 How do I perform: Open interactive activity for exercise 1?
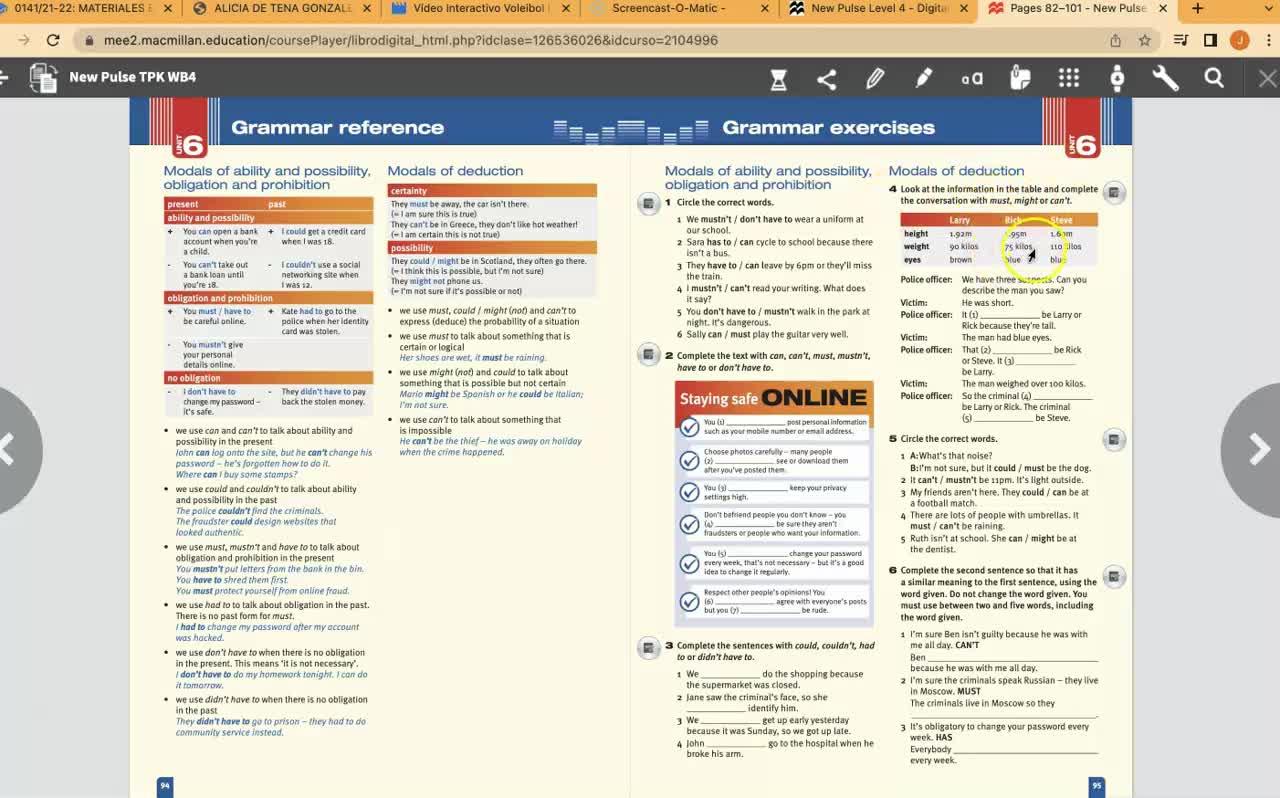[648, 204]
